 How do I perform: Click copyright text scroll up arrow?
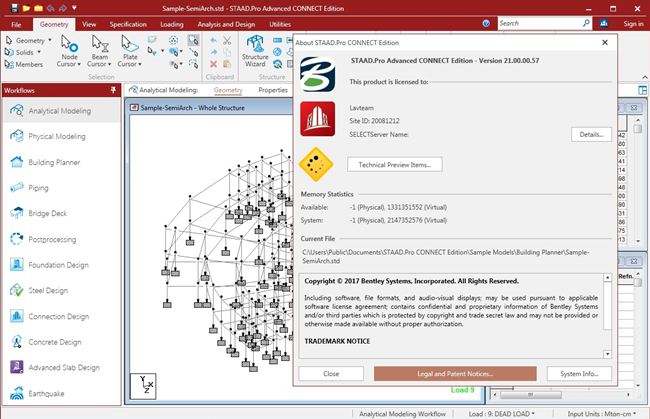click(607, 277)
